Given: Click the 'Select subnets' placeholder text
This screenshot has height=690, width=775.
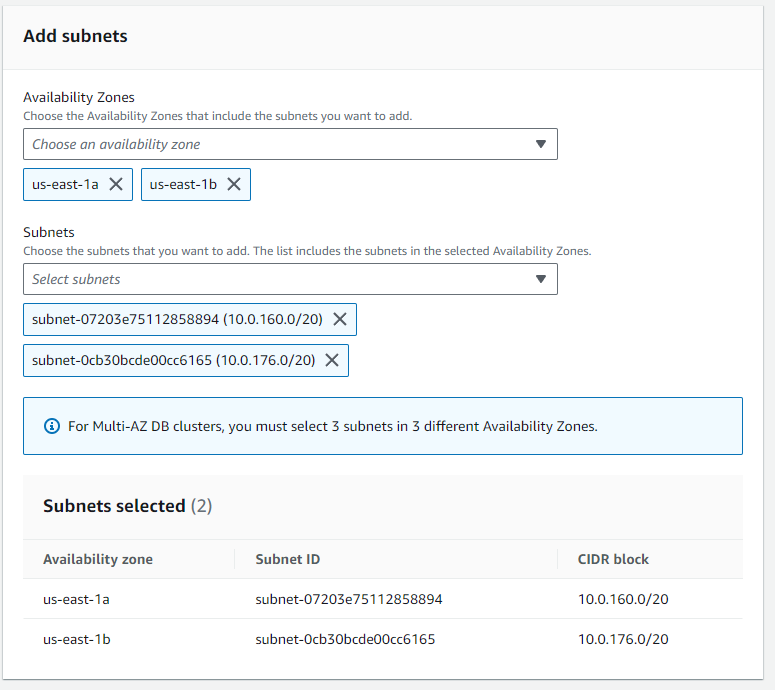Looking at the screenshot, I should pyautogui.click(x=76, y=279).
